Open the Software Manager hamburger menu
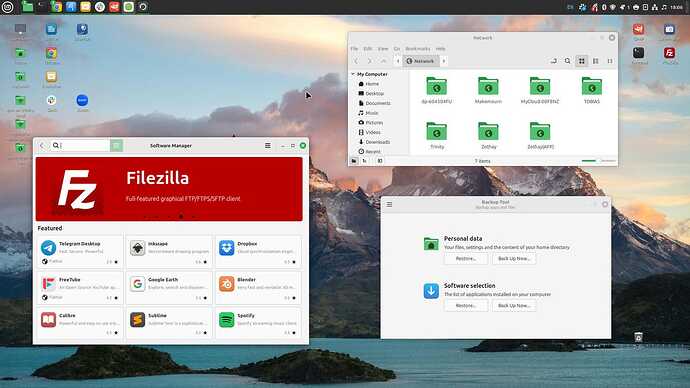690x388 pixels. point(268,145)
